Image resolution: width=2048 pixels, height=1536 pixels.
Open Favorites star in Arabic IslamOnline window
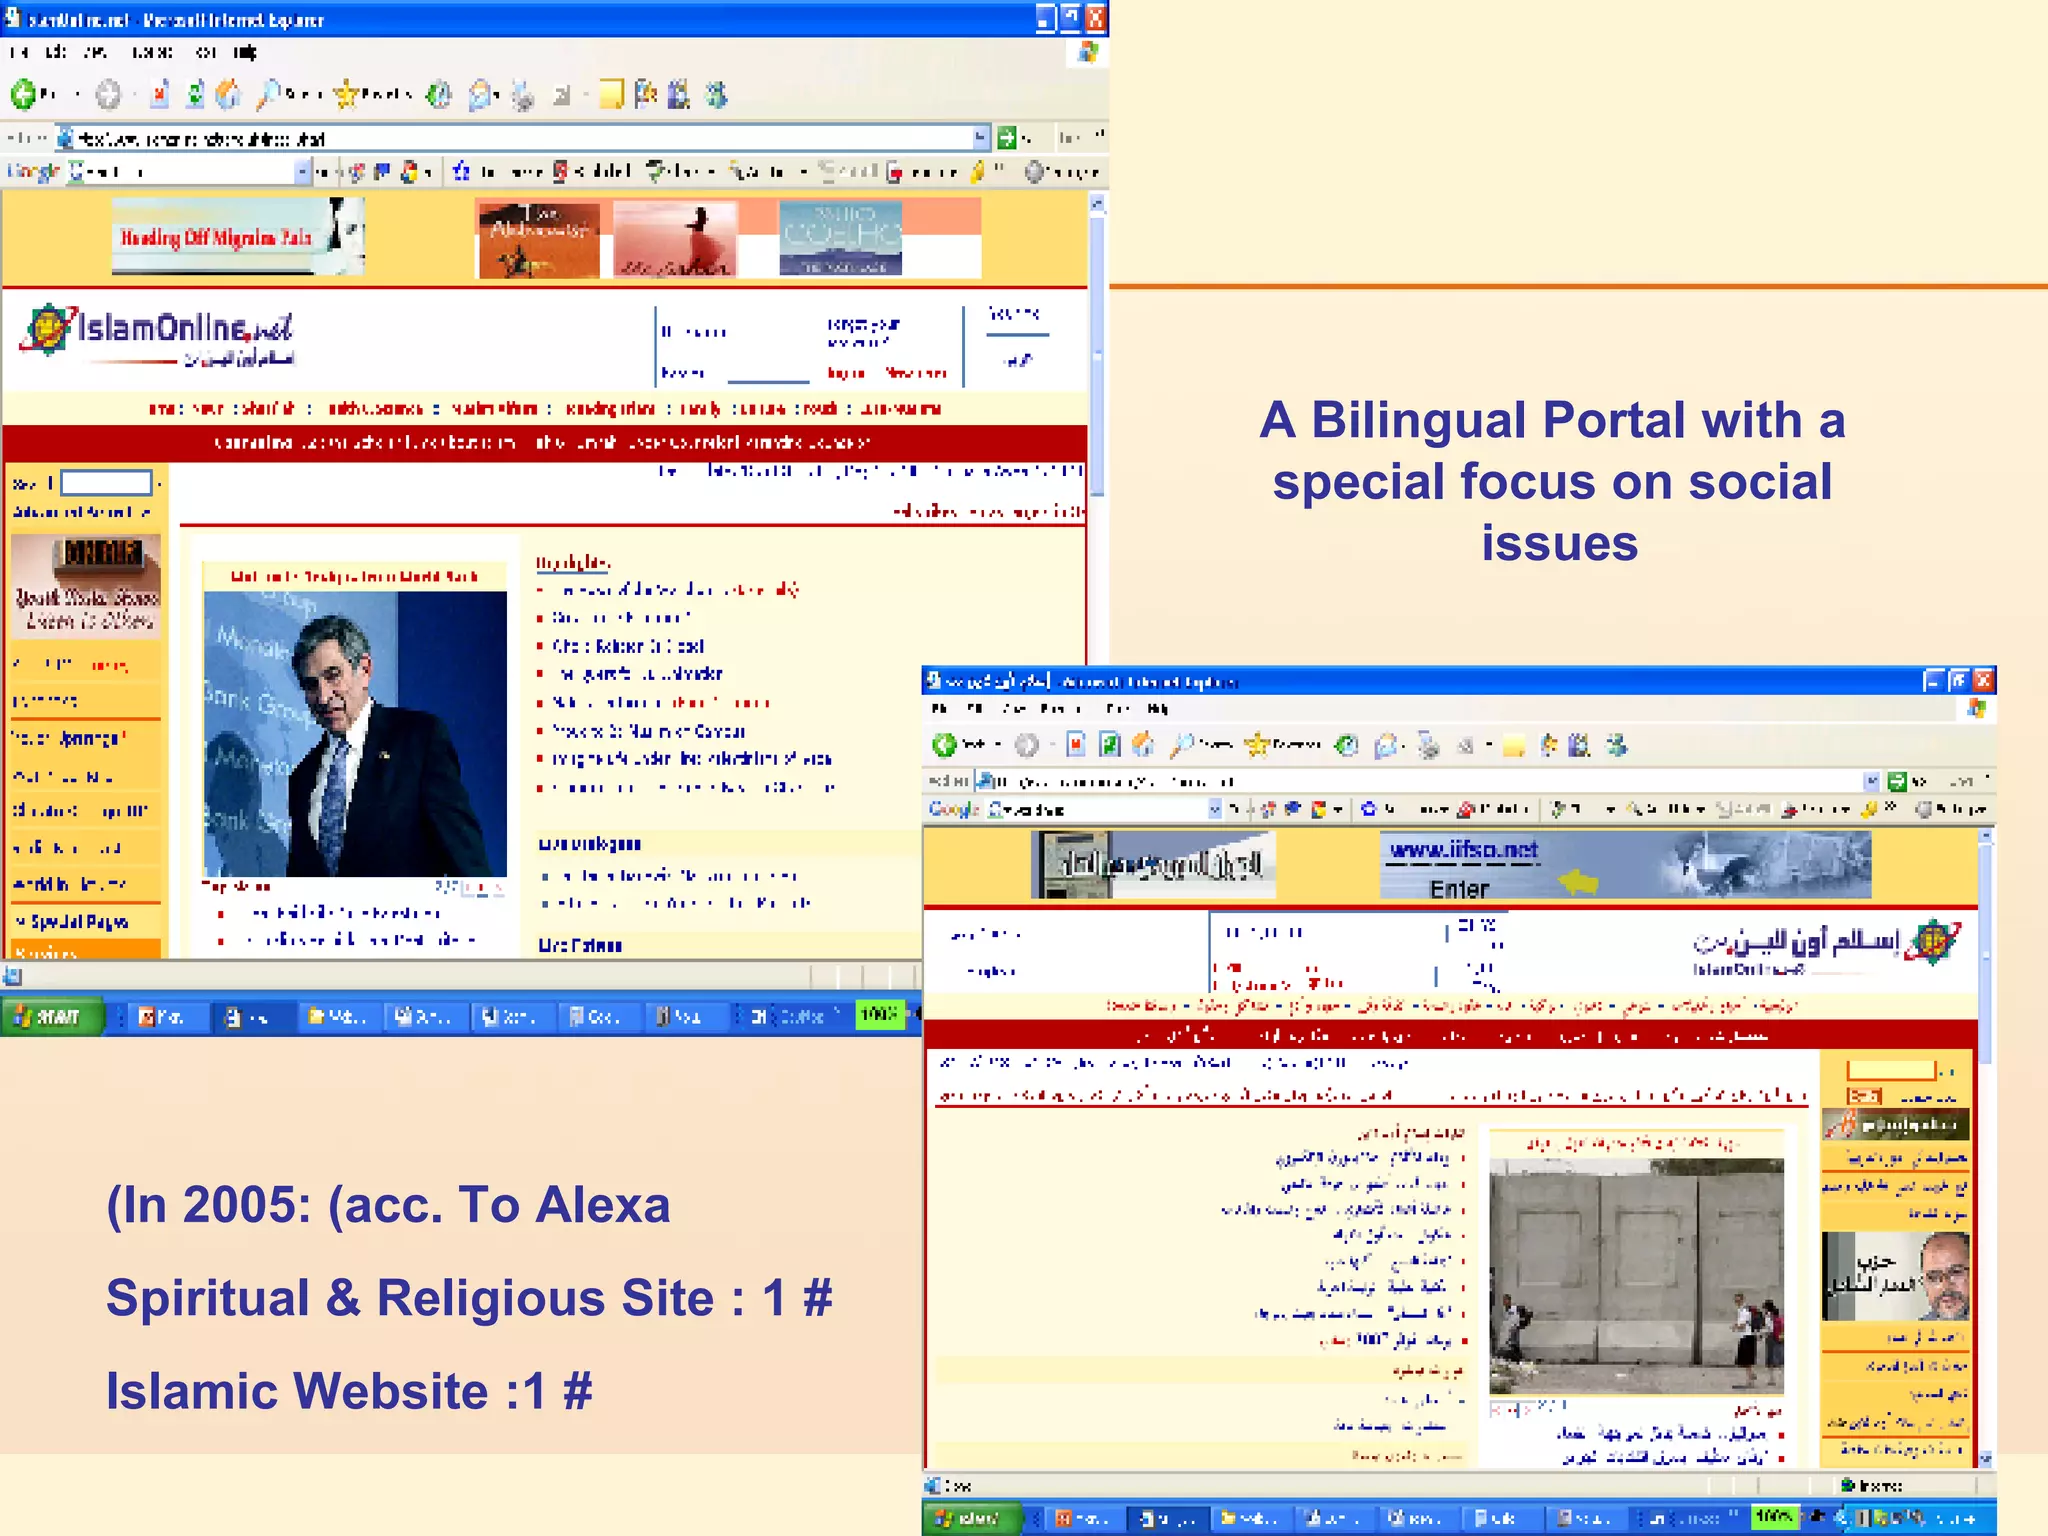pyautogui.click(x=1282, y=745)
